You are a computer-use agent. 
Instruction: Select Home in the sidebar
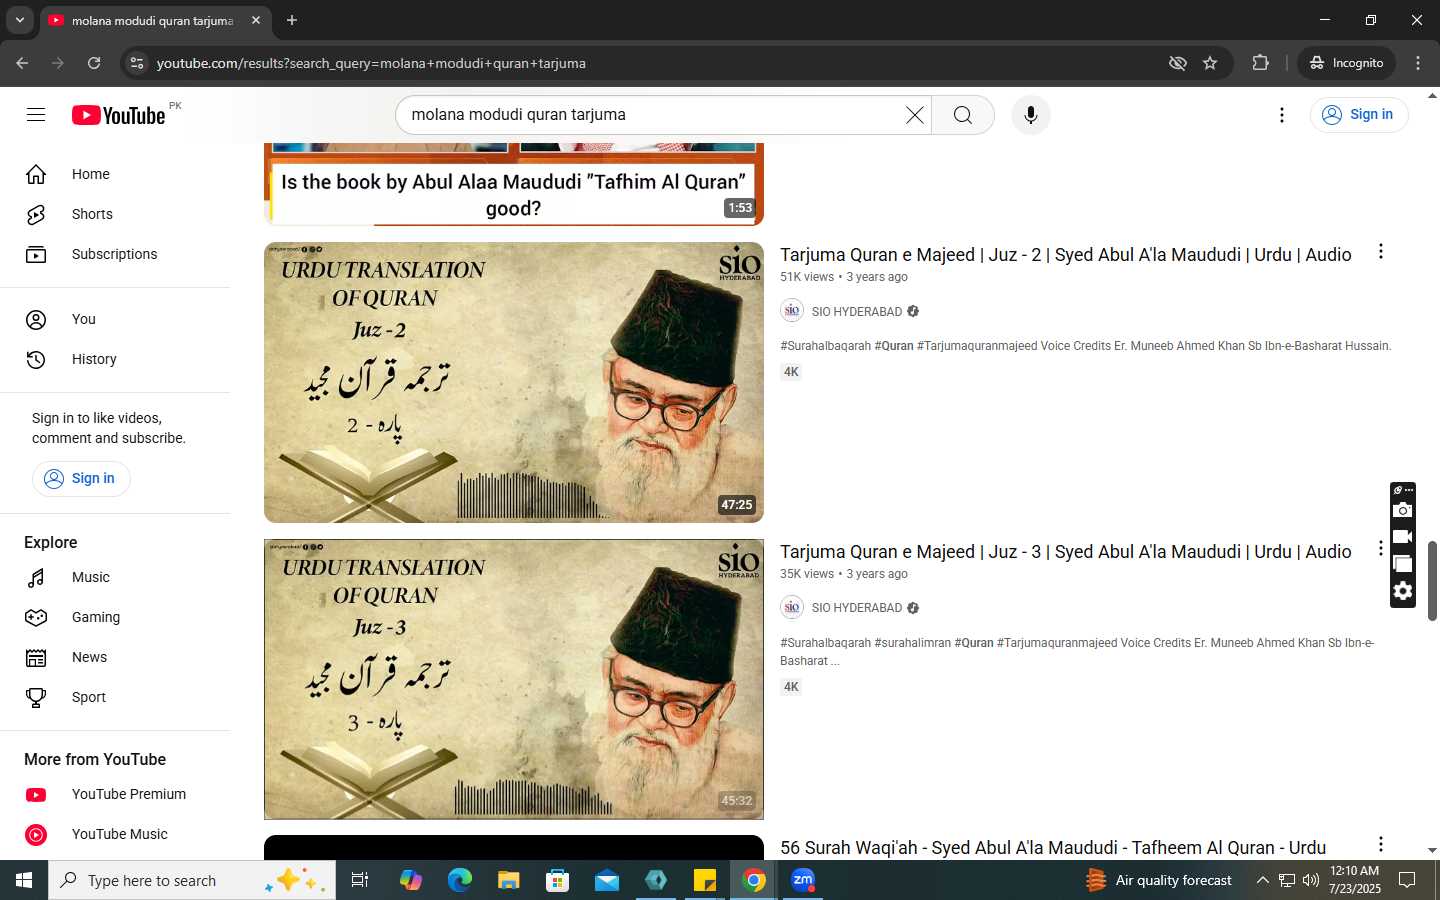coord(115,174)
